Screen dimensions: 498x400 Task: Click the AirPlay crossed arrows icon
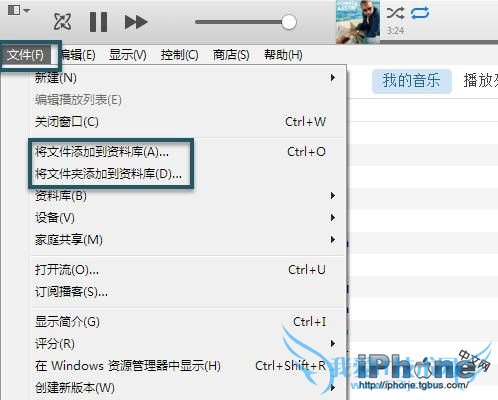pos(62,22)
